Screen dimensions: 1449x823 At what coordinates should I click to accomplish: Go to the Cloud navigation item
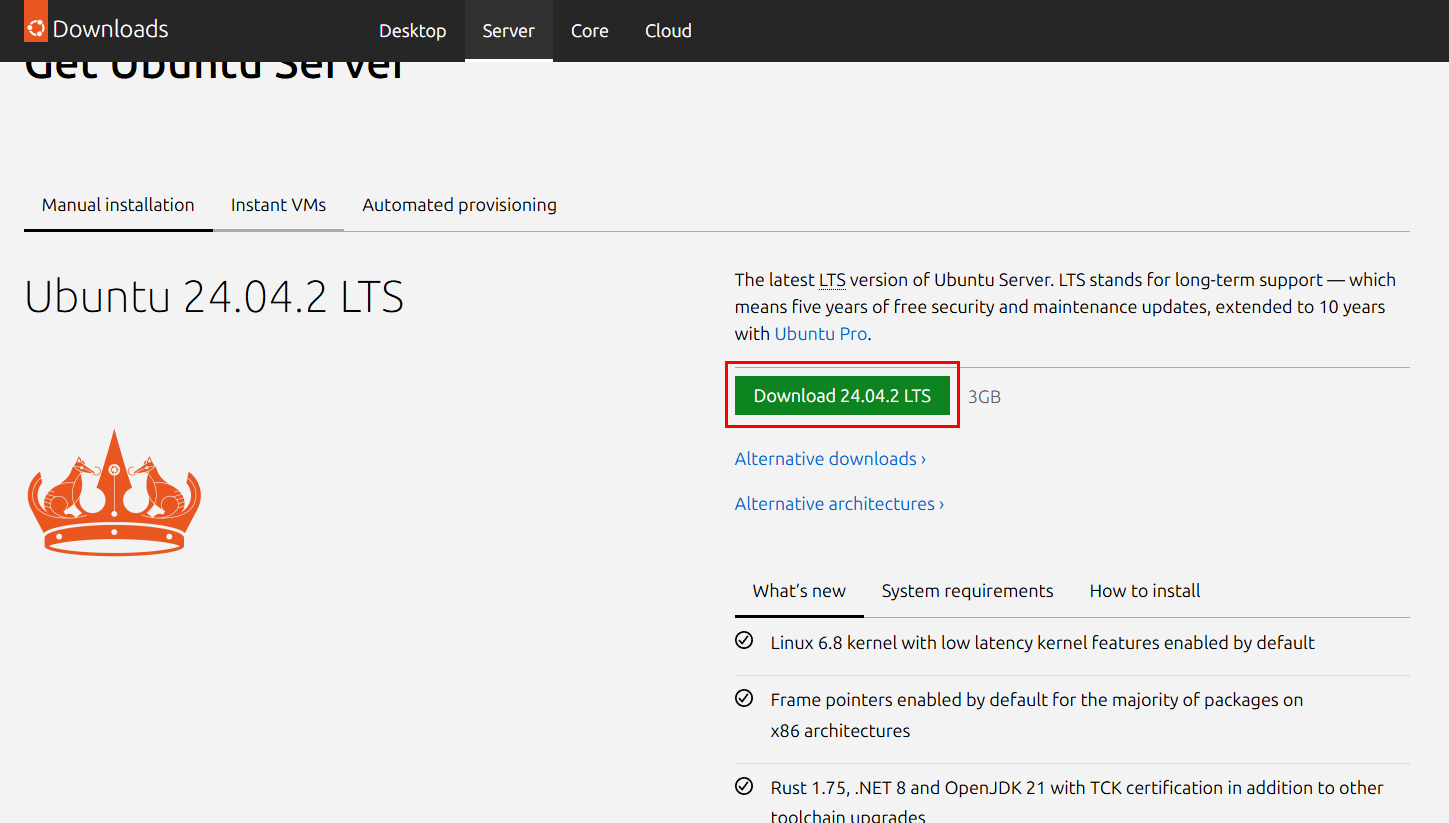pos(668,31)
